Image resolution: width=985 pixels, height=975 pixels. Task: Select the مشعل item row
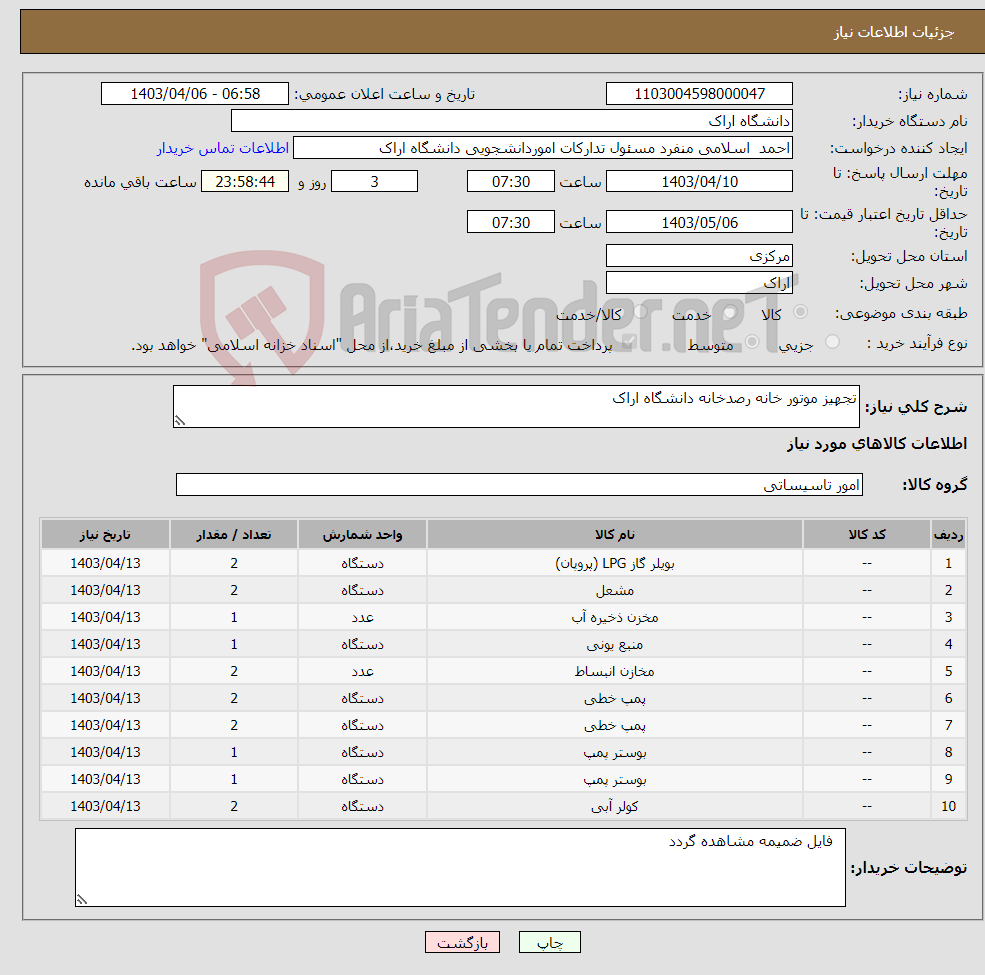tap(503, 590)
